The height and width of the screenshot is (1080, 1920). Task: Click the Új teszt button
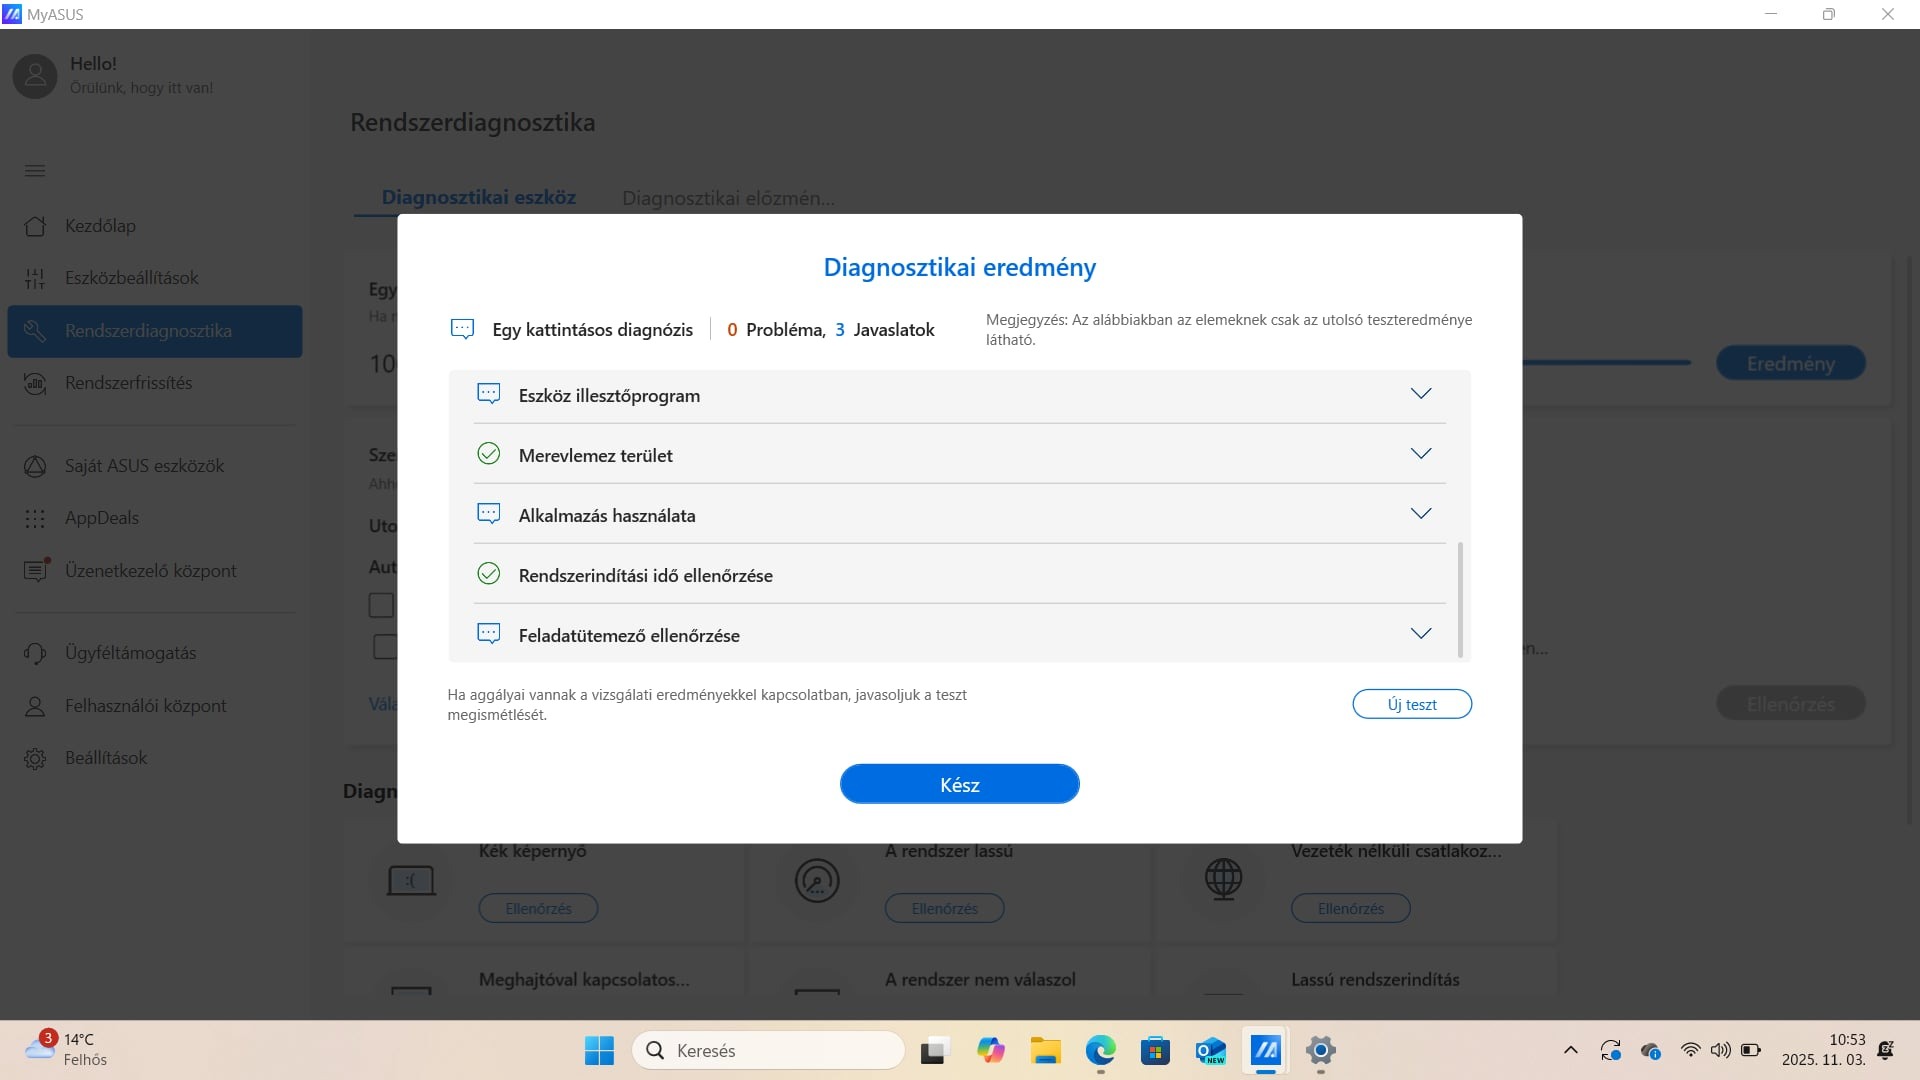tap(1411, 704)
